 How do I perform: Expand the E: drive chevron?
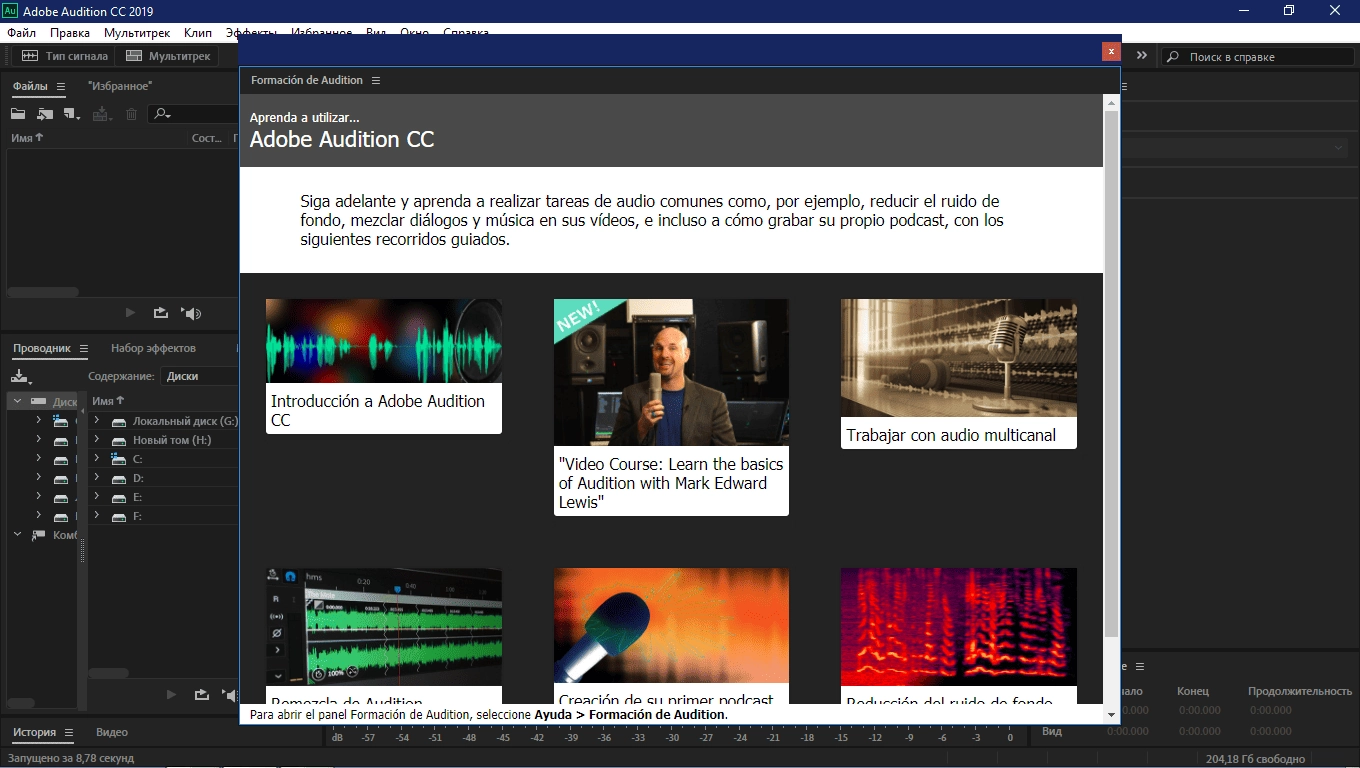click(97, 497)
